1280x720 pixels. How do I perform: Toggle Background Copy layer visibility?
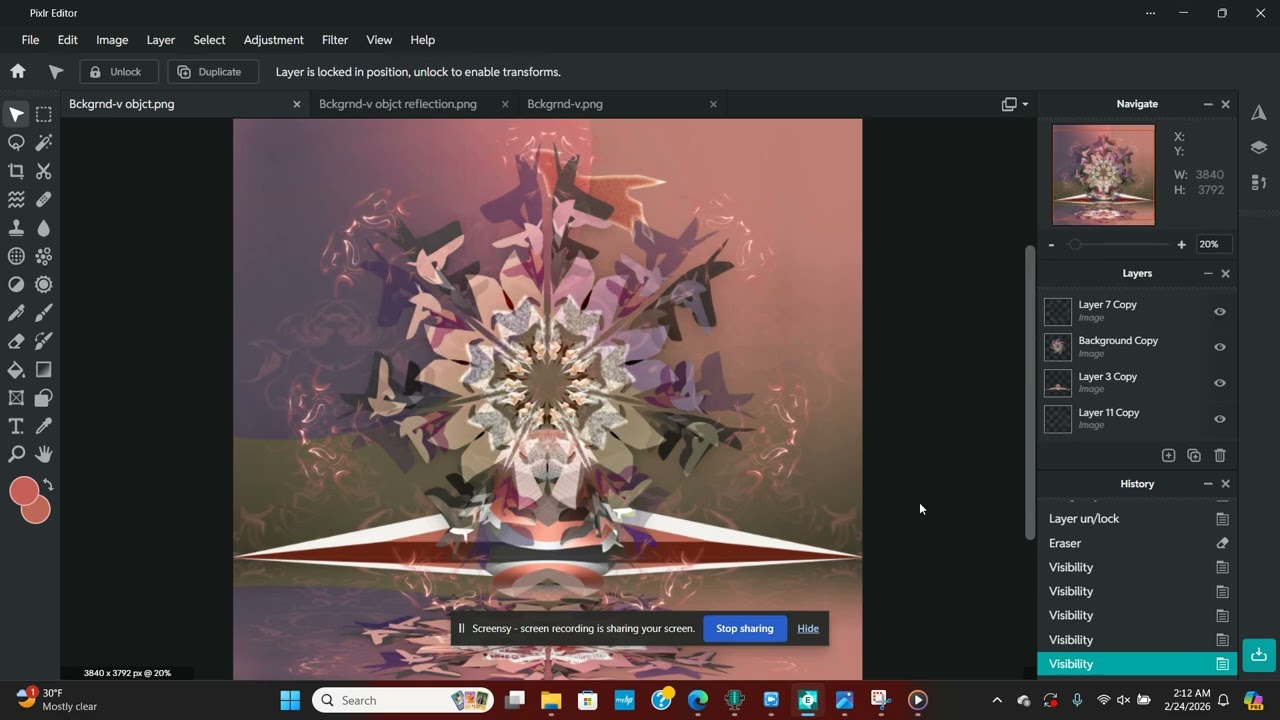1220,347
